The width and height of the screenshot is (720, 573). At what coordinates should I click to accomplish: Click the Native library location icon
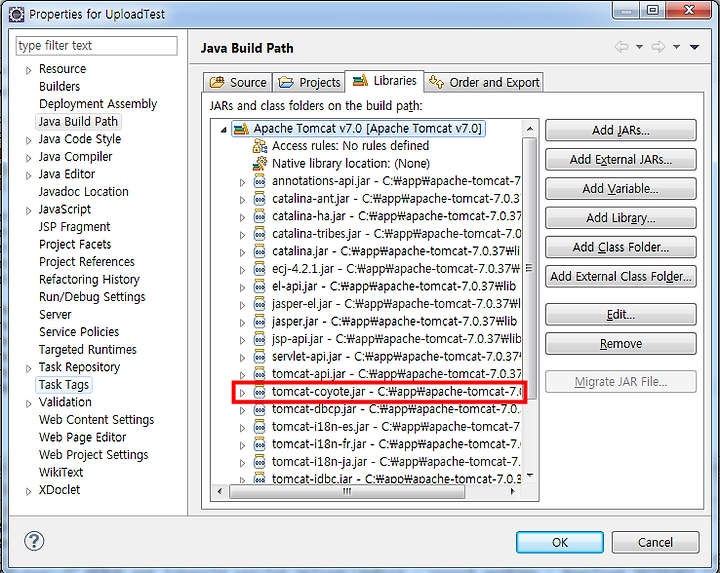[x=260, y=163]
